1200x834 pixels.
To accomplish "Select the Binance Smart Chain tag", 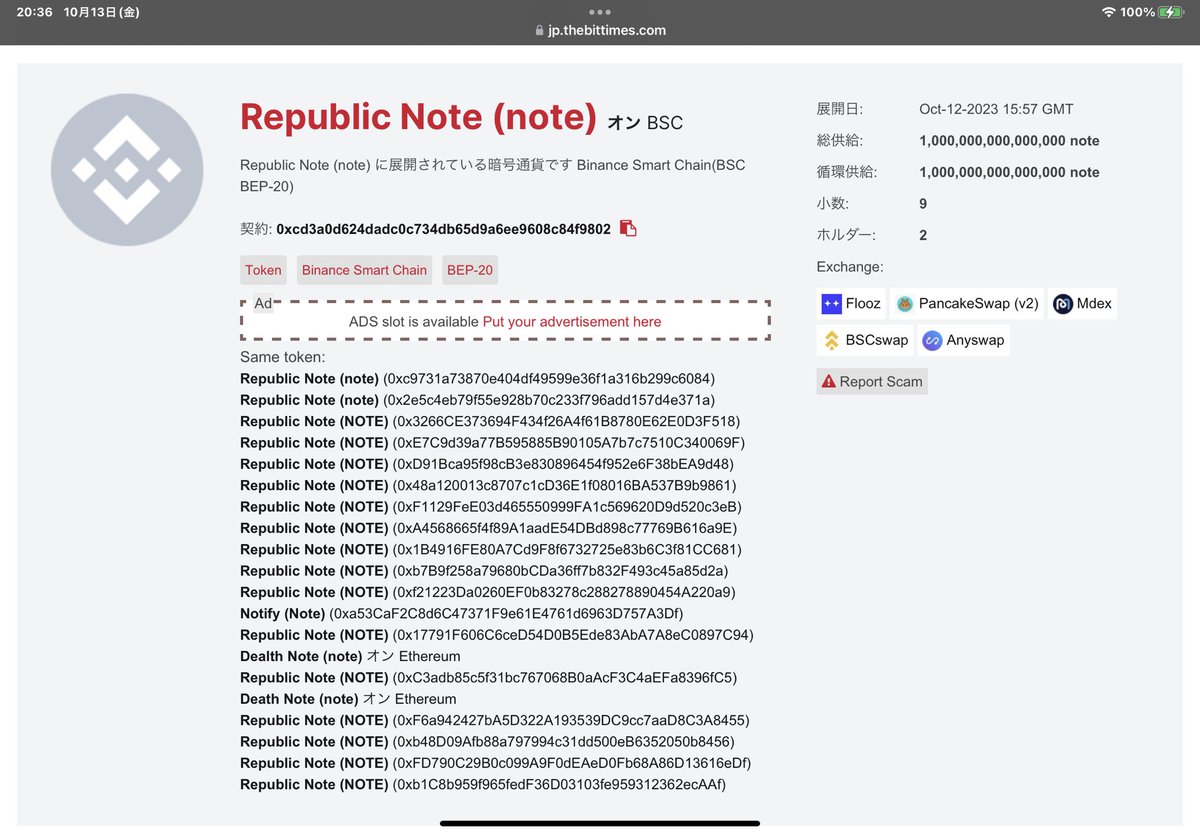I will 364,270.
